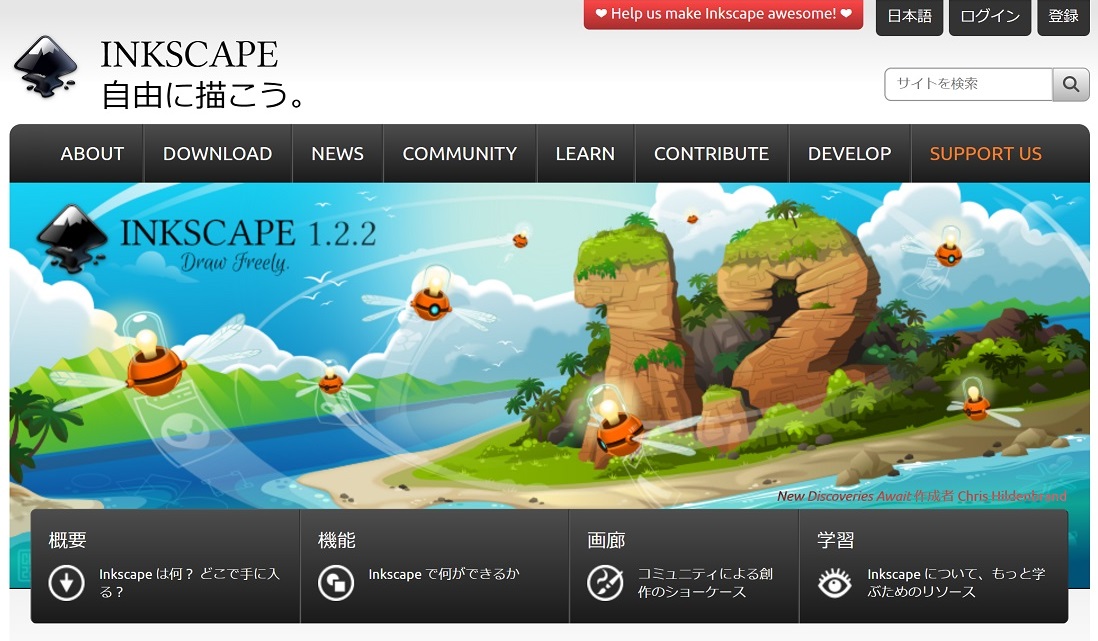Click Inkscape で何ができるか text
The width and height of the screenshot is (1098, 641).
pos(444,574)
